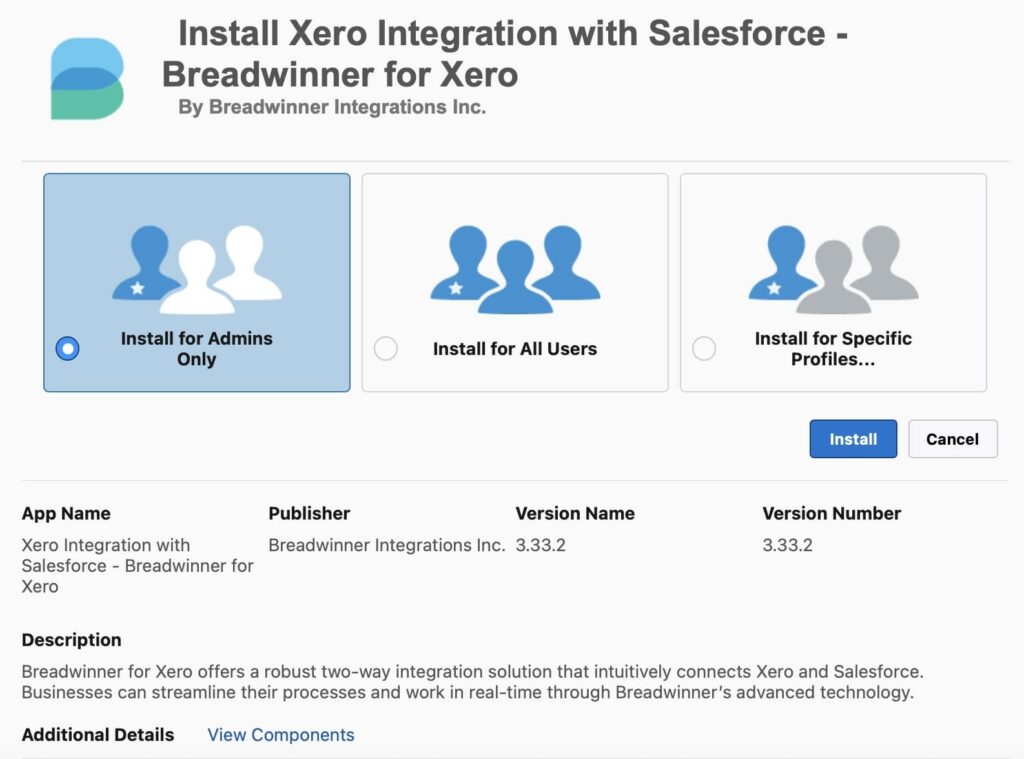Click the Breadwinner Integrations Inc. publisher name
Viewport: 1024px width, 759px height.
[x=386, y=545]
